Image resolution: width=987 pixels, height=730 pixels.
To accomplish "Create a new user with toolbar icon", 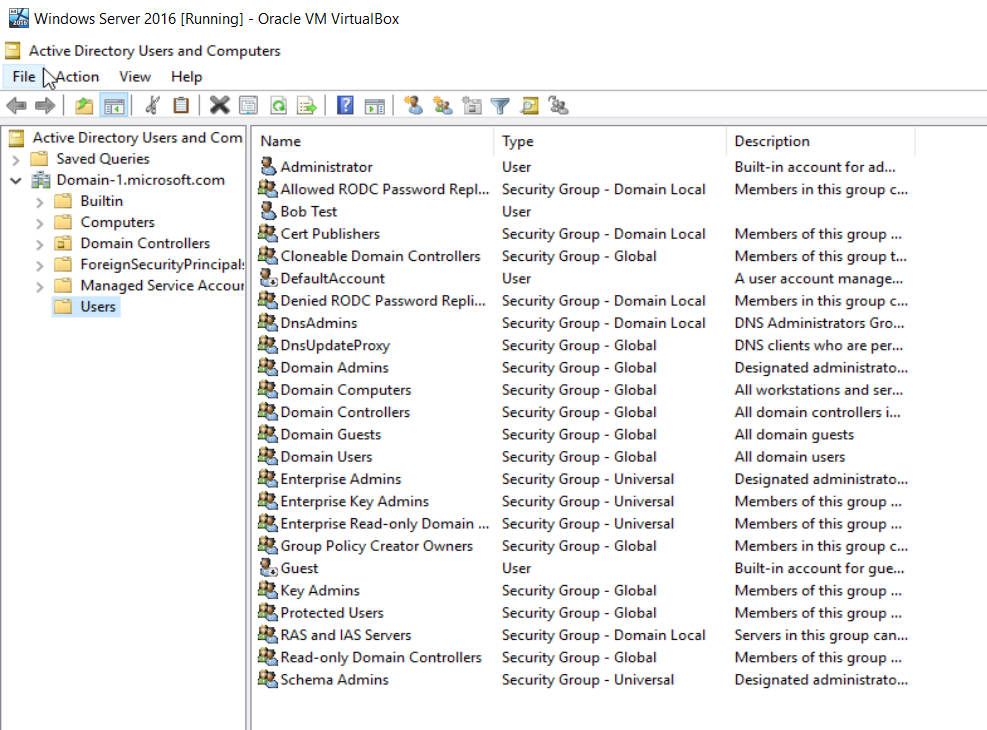I will (x=413, y=105).
